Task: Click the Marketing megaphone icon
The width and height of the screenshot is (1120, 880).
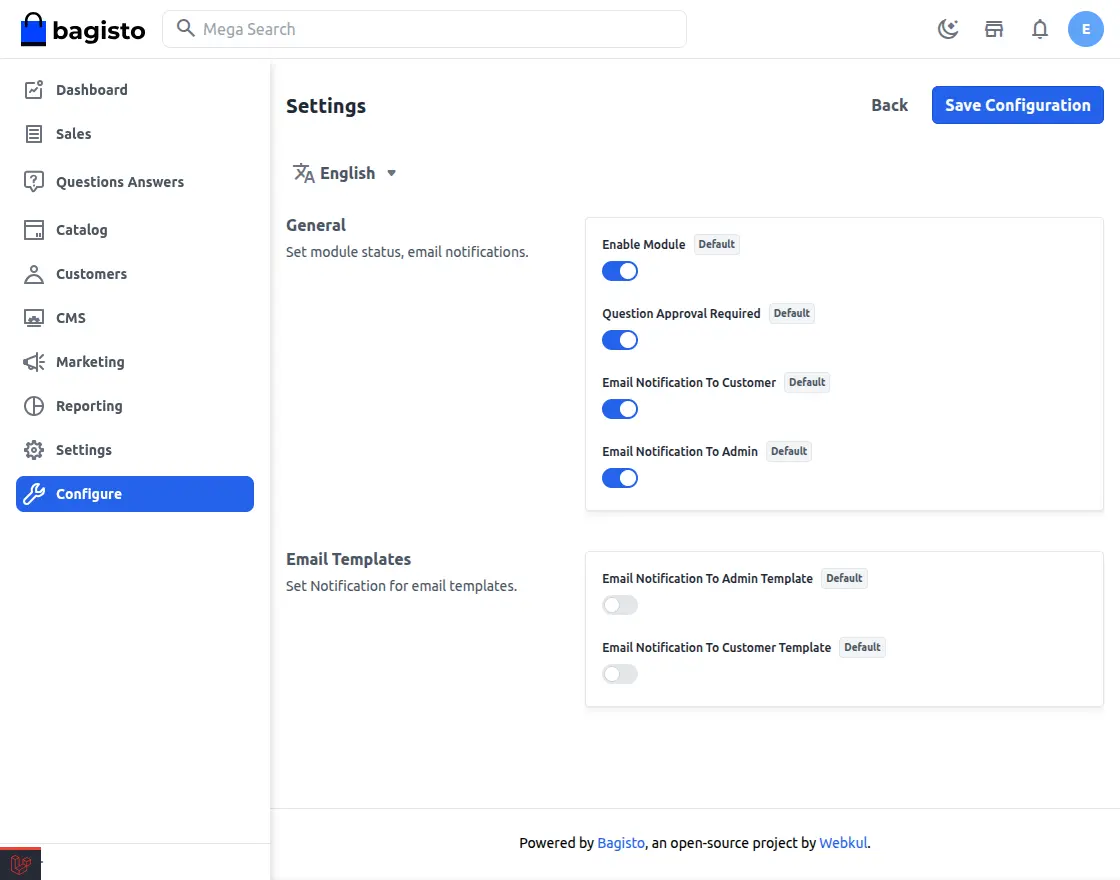Action: tap(34, 362)
